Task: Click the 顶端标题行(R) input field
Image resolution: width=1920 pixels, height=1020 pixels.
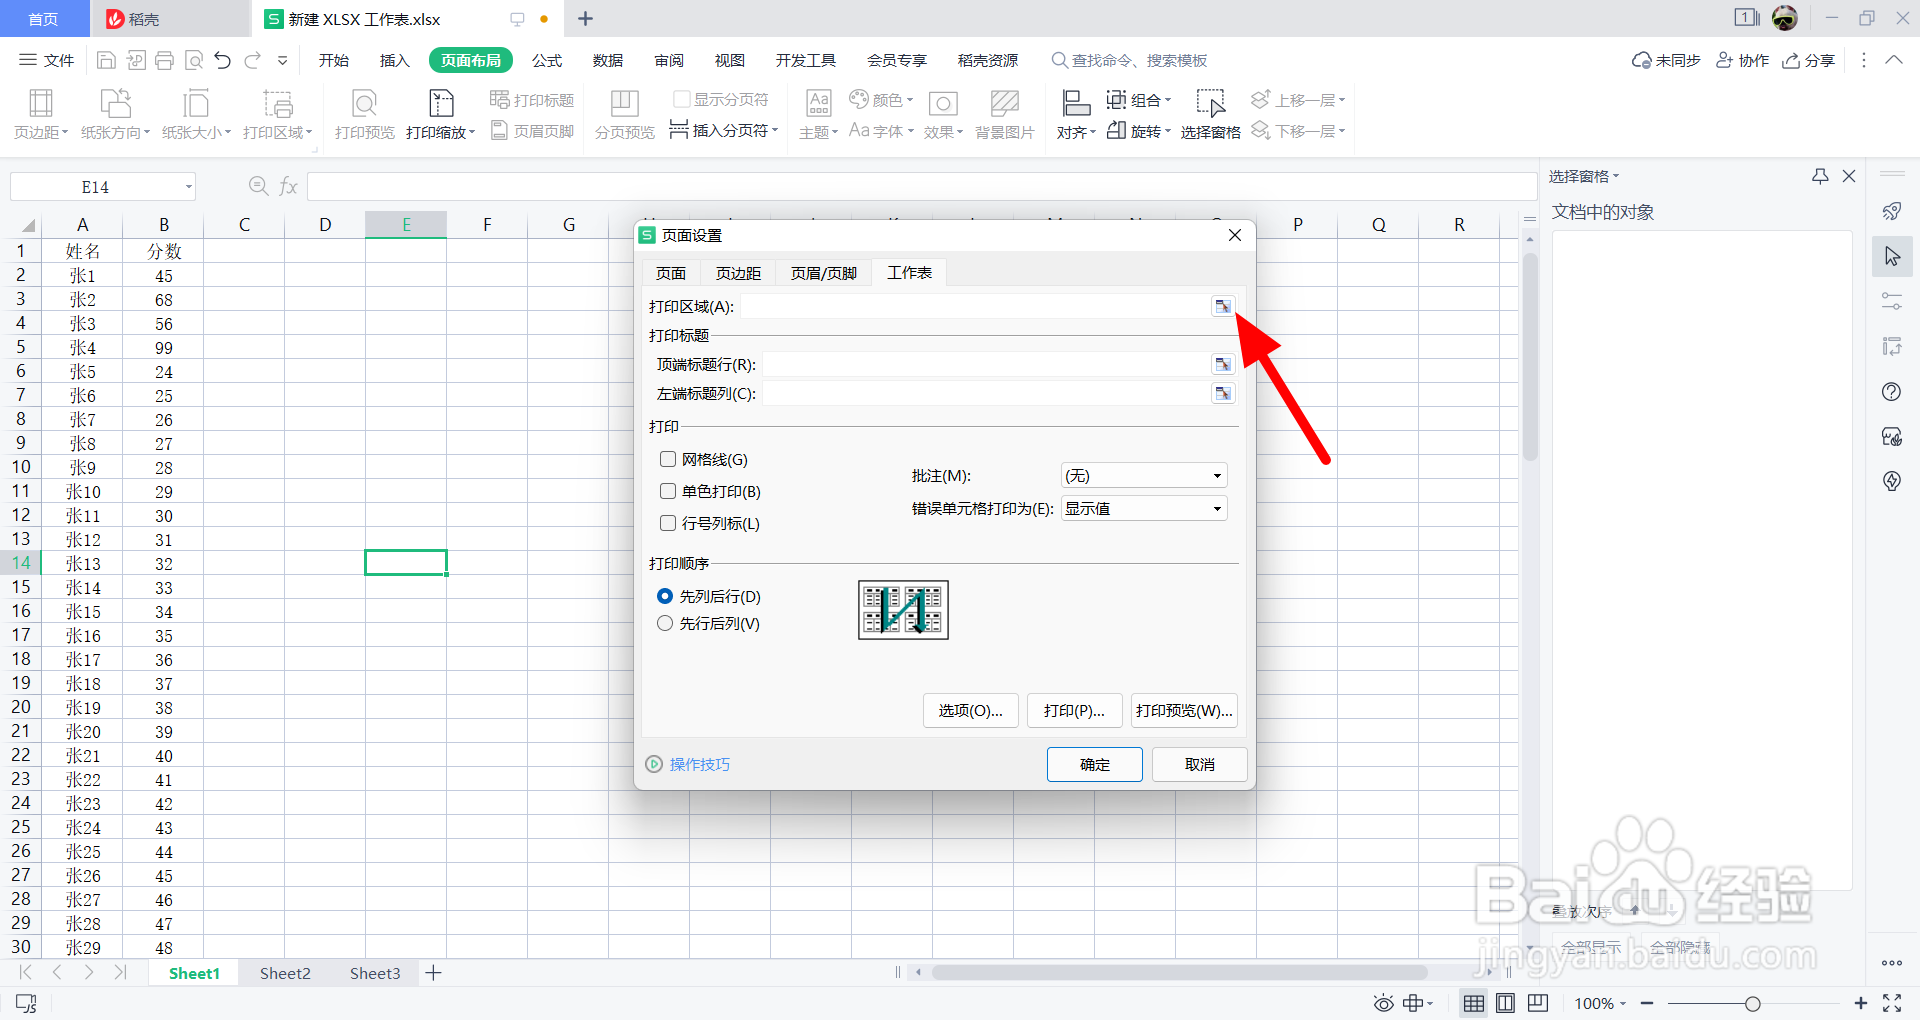Action: [986, 365]
